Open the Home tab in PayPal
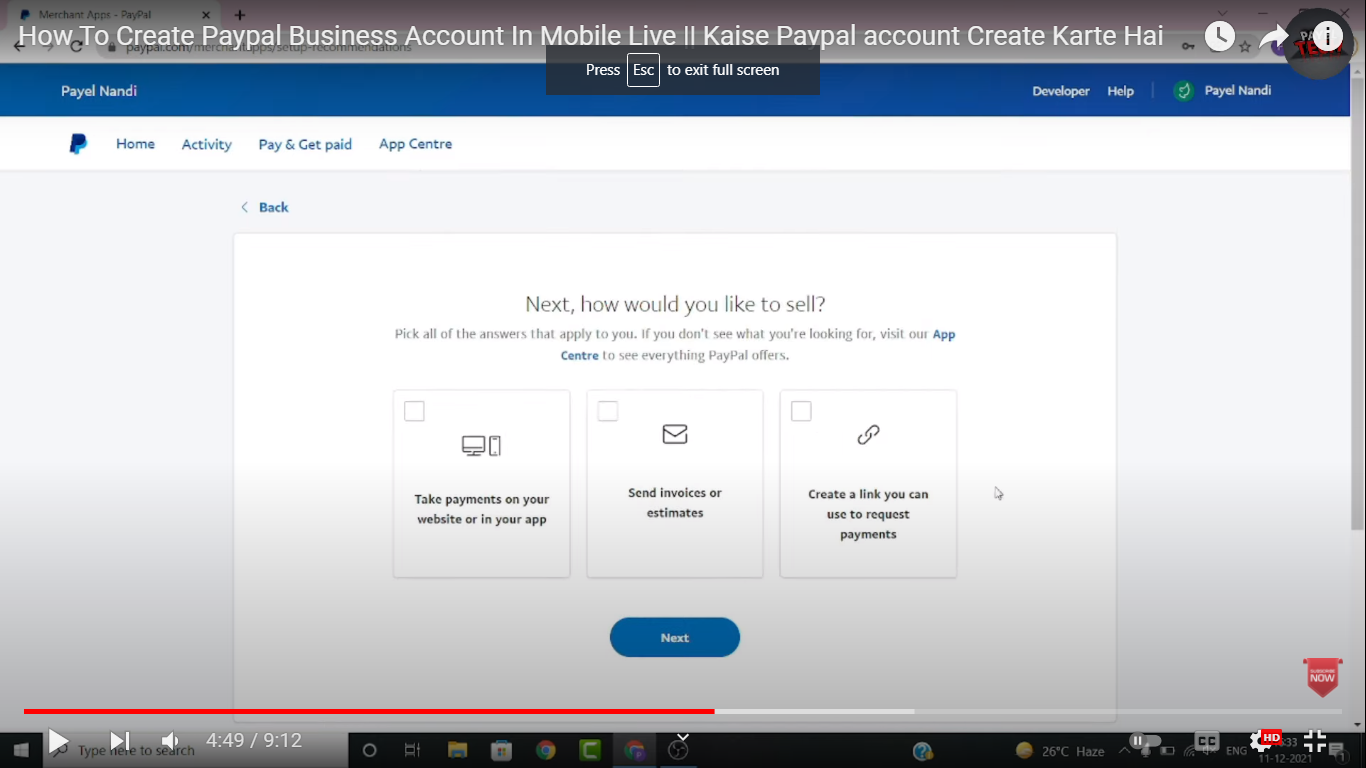 135,144
